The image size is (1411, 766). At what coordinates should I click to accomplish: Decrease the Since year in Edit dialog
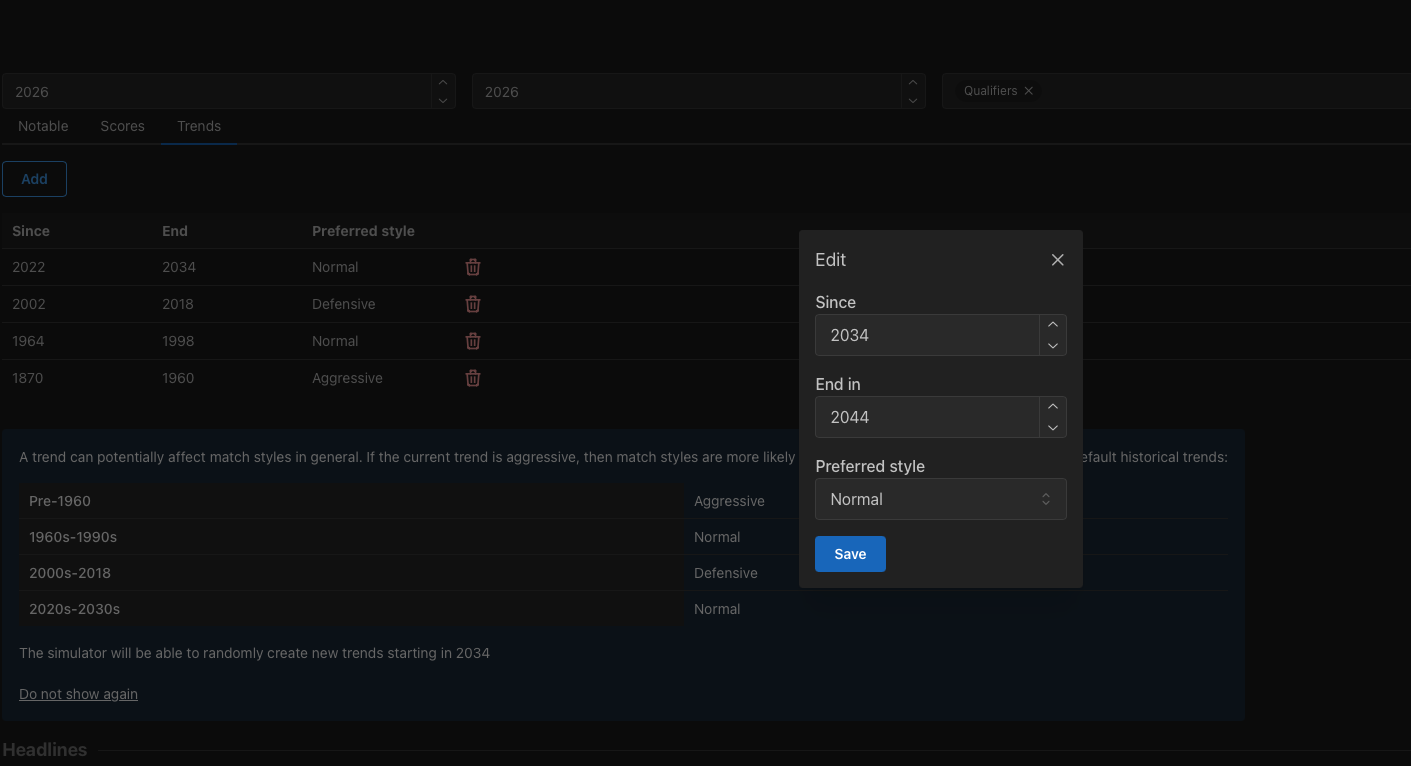click(x=1053, y=346)
